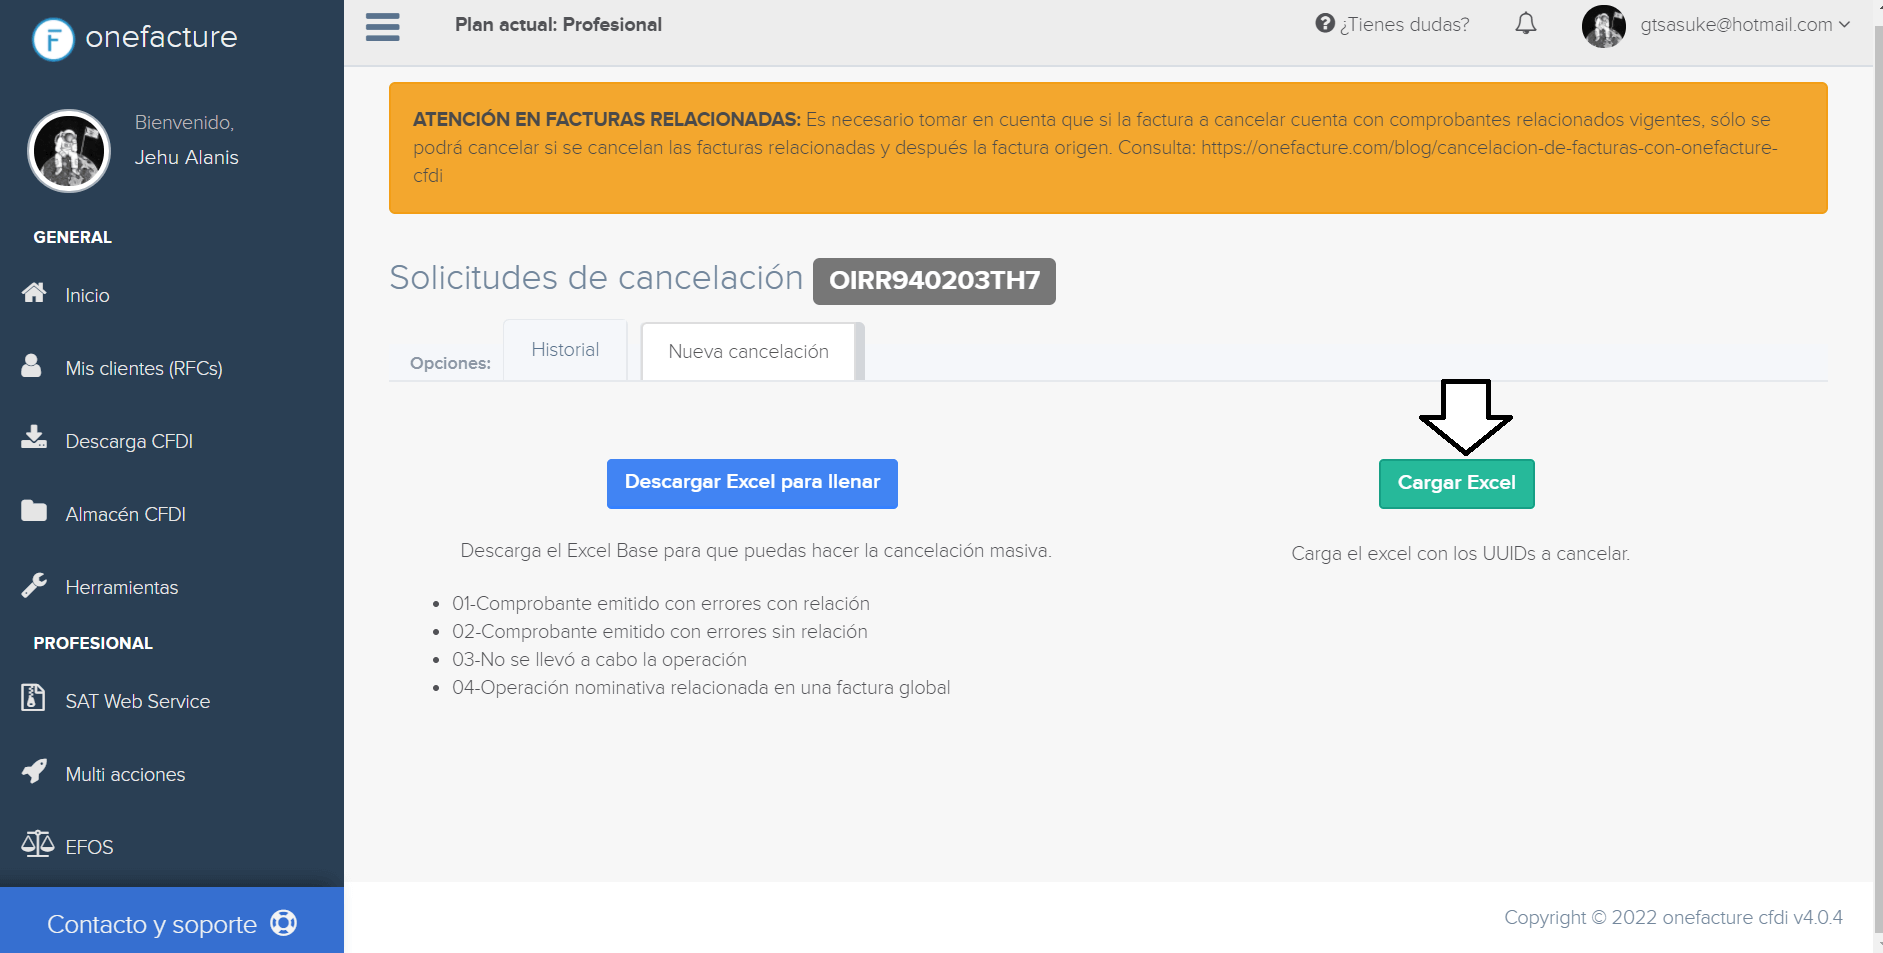The image size is (1883, 953).
Task: Switch to the Historial tab
Action: click(x=565, y=349)
